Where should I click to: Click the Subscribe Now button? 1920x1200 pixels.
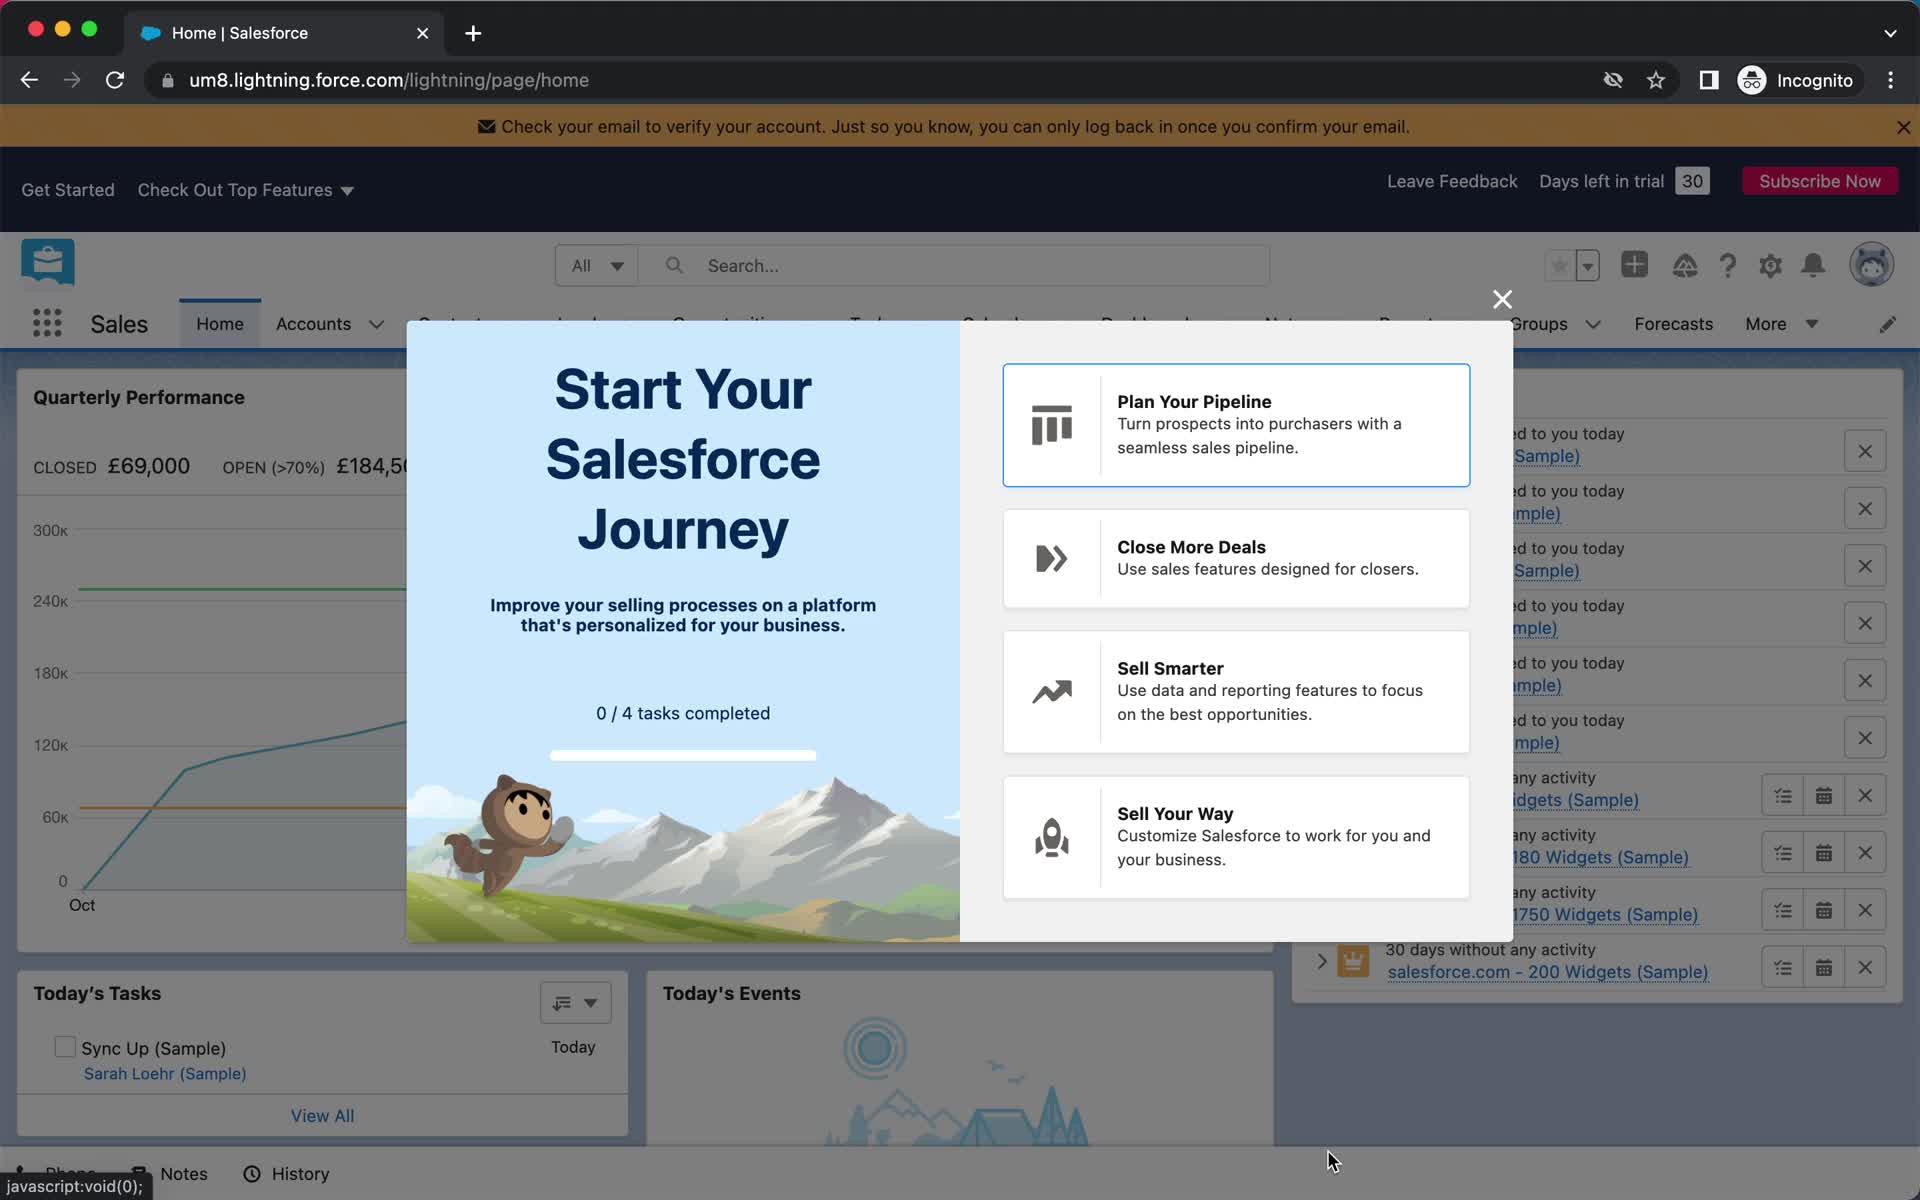pyautogui.click(x=1819, y=181)
